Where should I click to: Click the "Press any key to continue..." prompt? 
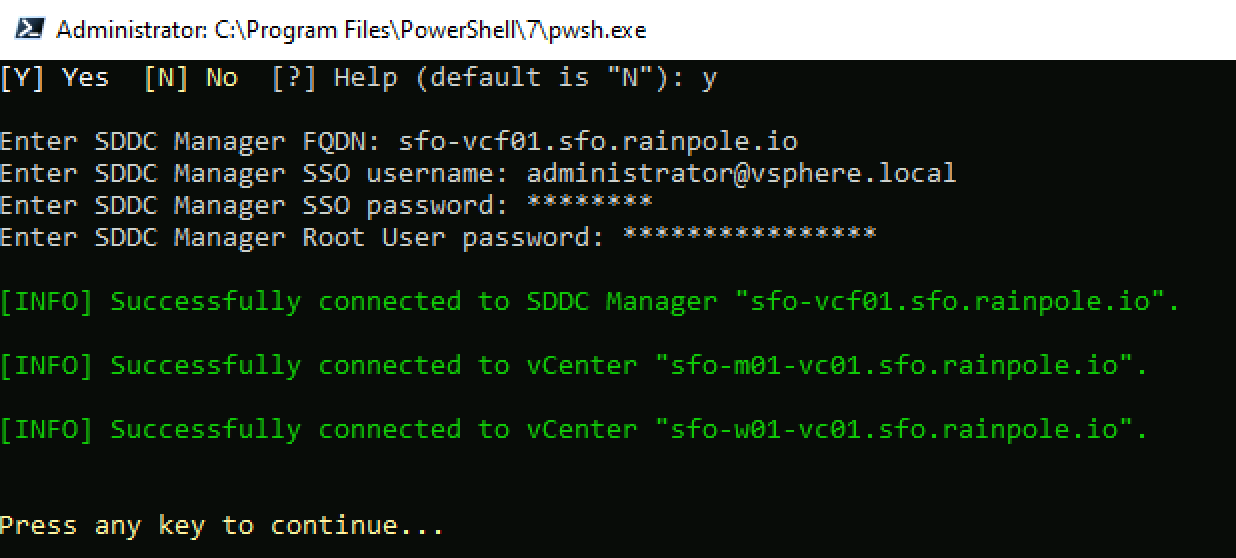221,526
